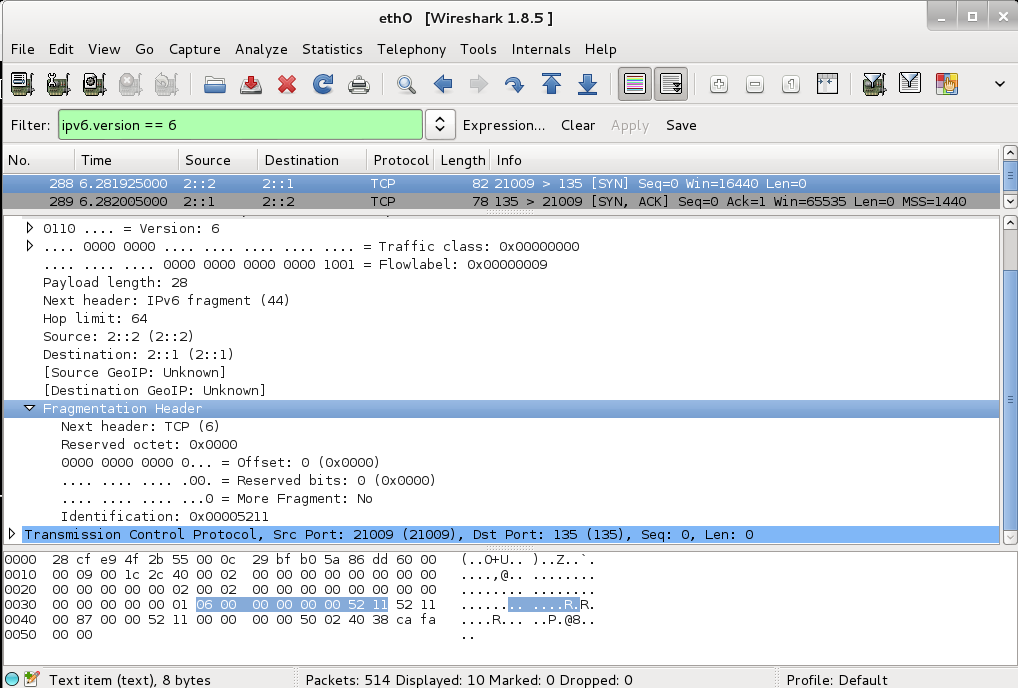Open the capture interfaces list icon
Viewport: 1018px width, 688px height.
[22, 84]
